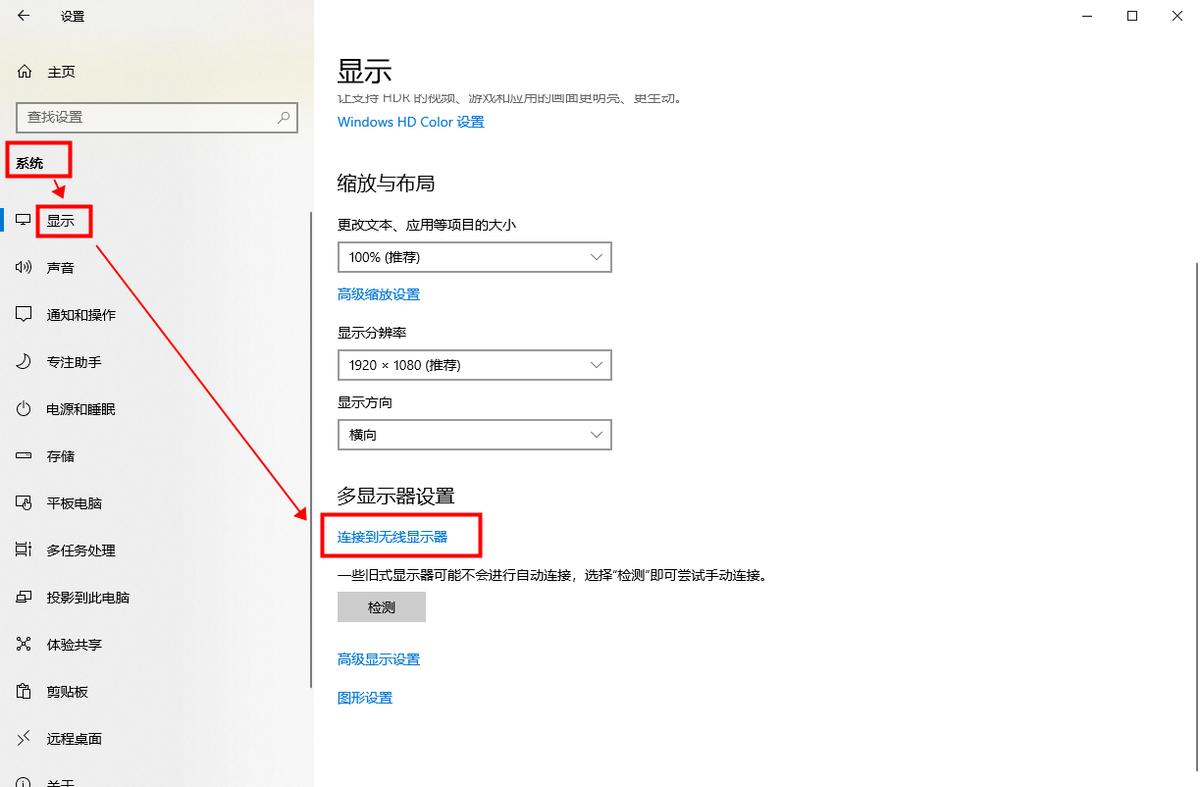Click the Windows HD Color 设置 link

pyautogui.click(x=410, y=121)
